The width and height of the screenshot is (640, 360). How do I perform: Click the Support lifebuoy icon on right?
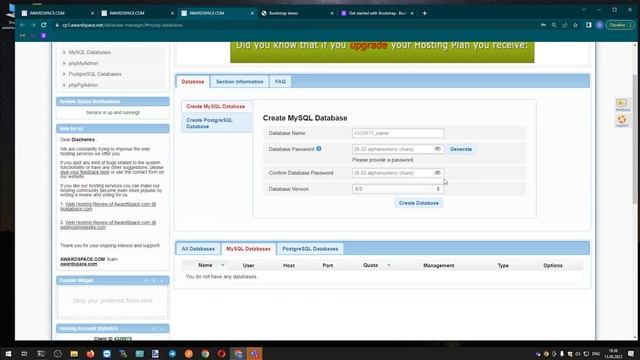(622, 120)
